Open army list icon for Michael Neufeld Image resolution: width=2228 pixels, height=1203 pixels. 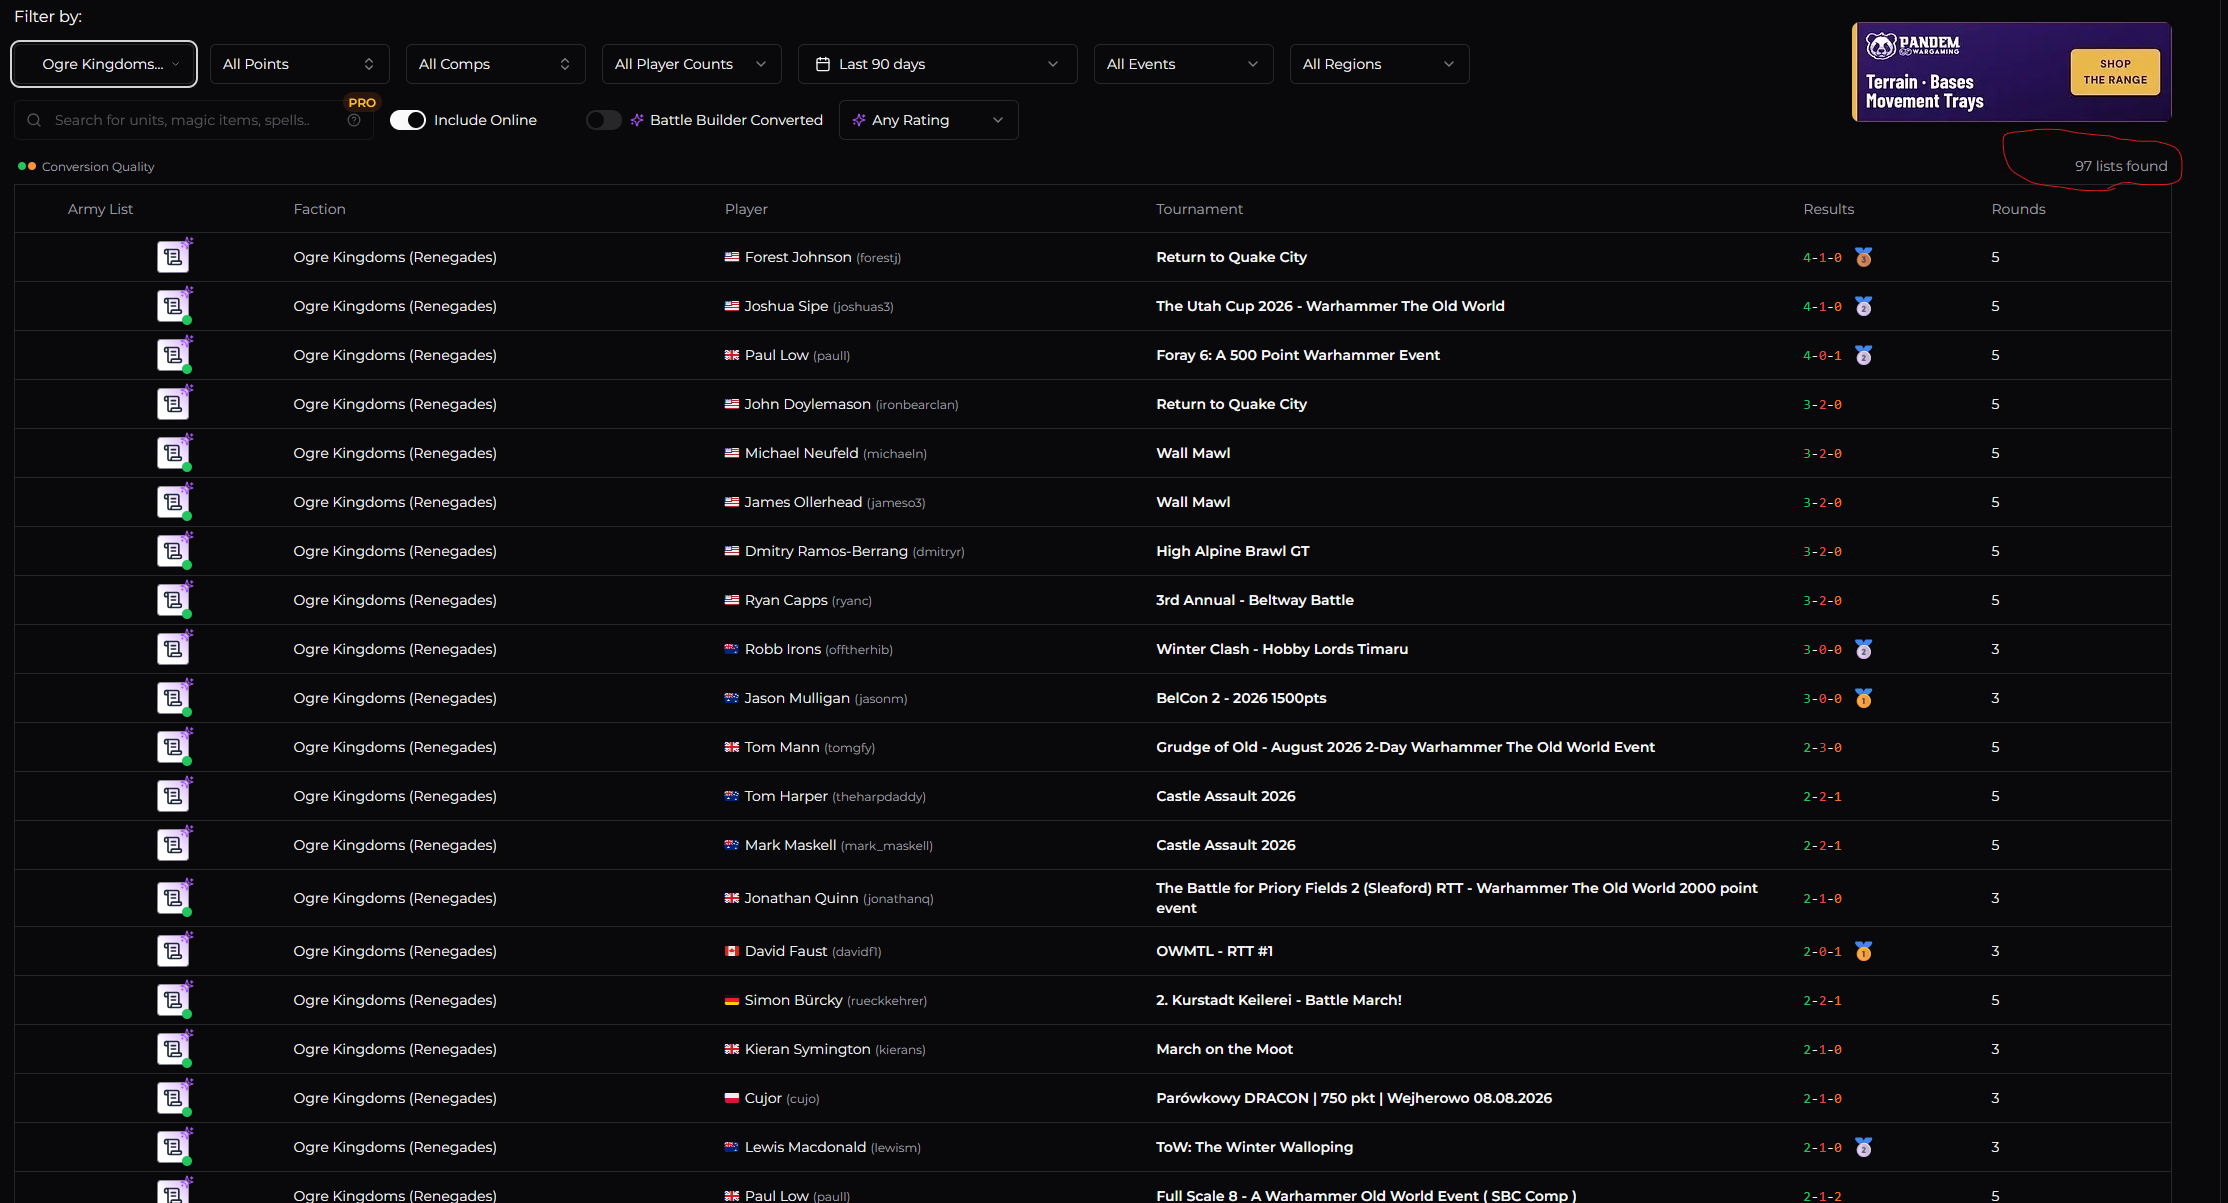(x=174, y=453)
